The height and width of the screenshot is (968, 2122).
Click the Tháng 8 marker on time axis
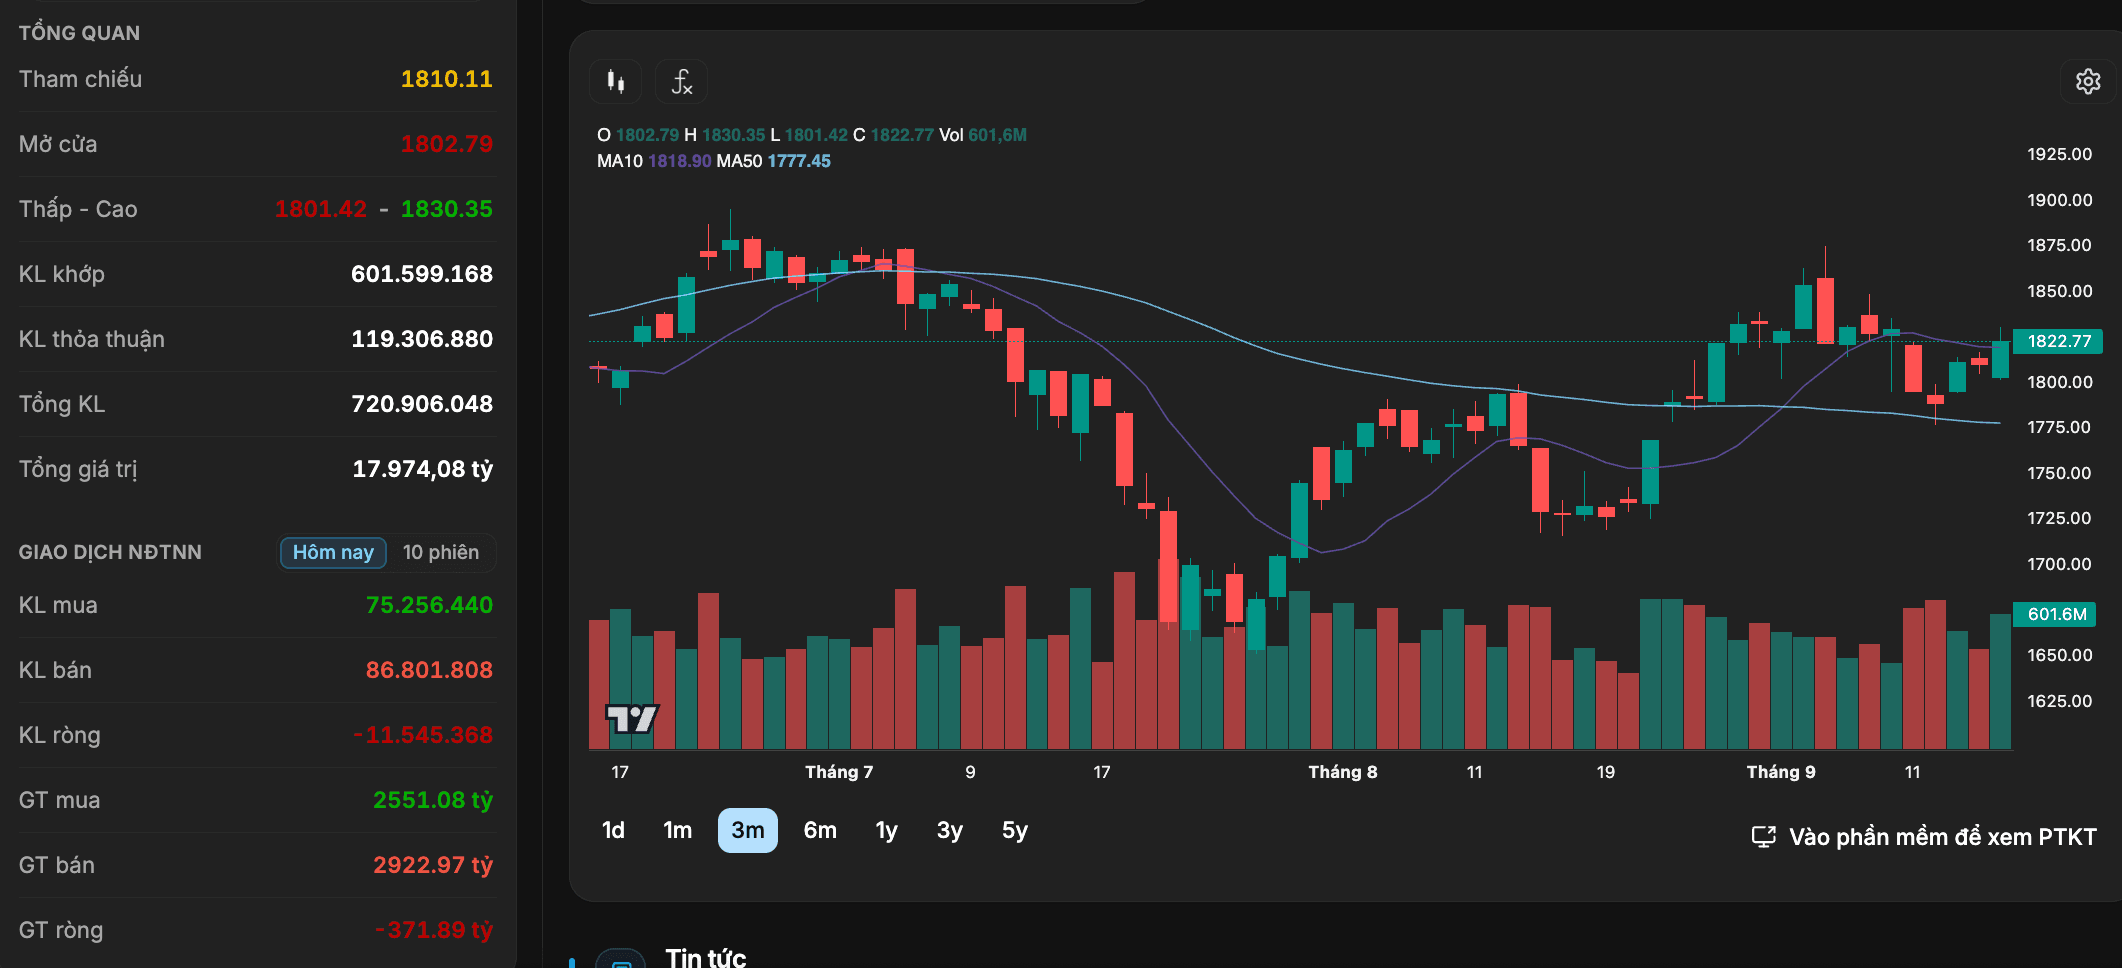pyautogui.click(x=1343, y=772)
